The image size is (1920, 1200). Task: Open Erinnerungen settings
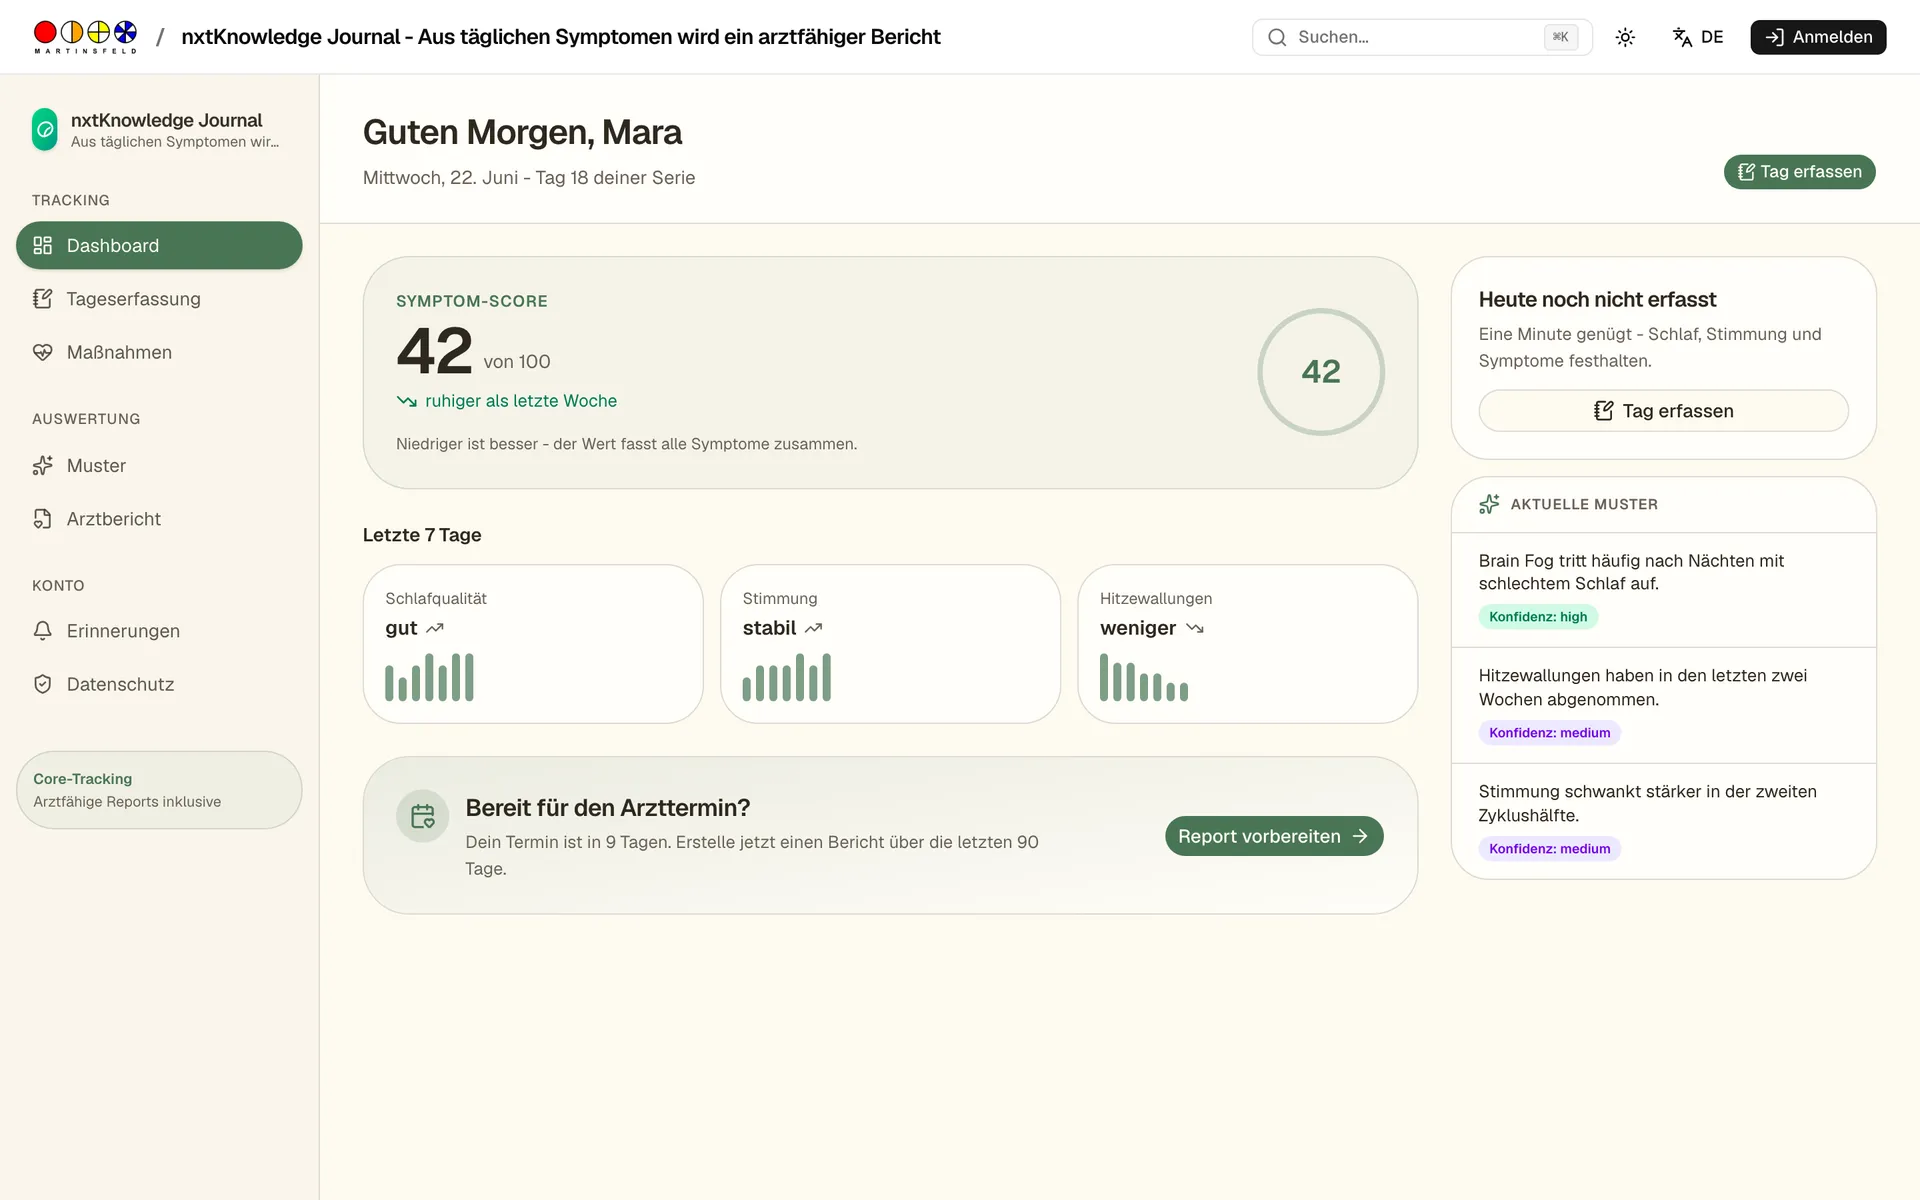point(159,631)
